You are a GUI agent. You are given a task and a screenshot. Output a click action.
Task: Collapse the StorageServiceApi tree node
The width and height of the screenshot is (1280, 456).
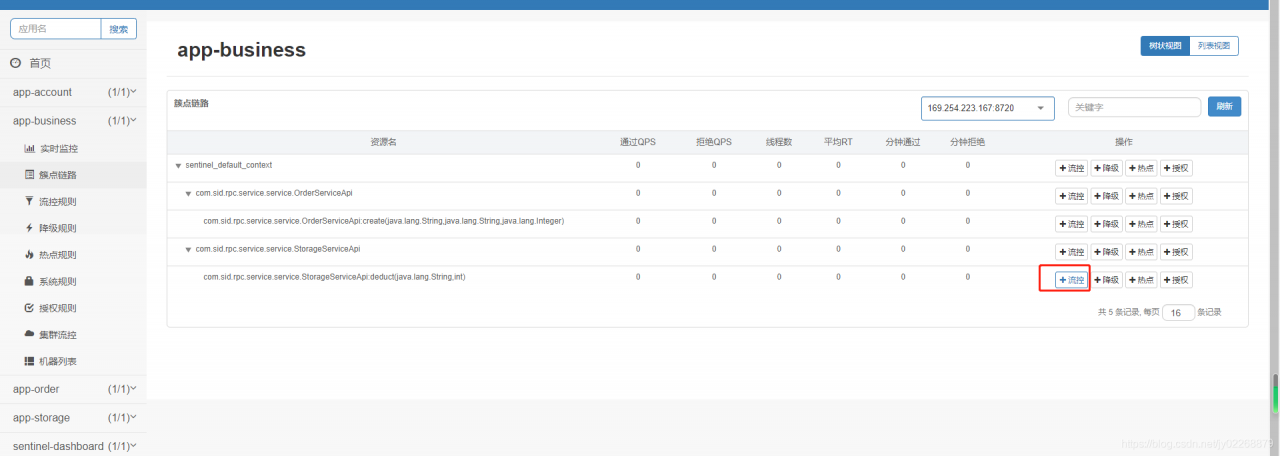point(188,249)
